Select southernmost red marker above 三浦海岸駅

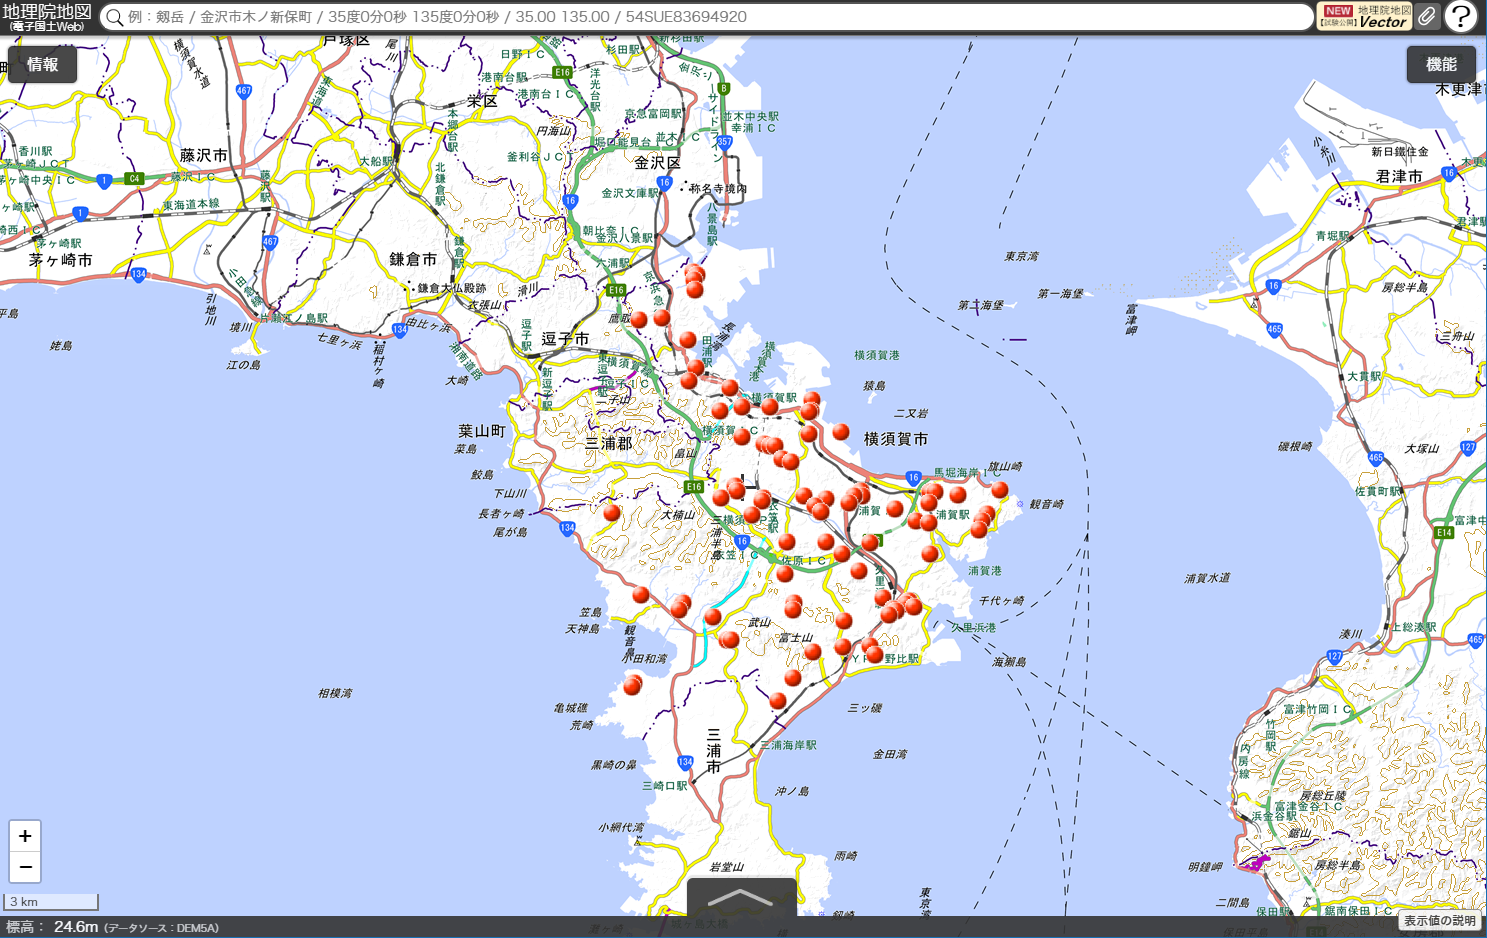(x=778, y=700)
